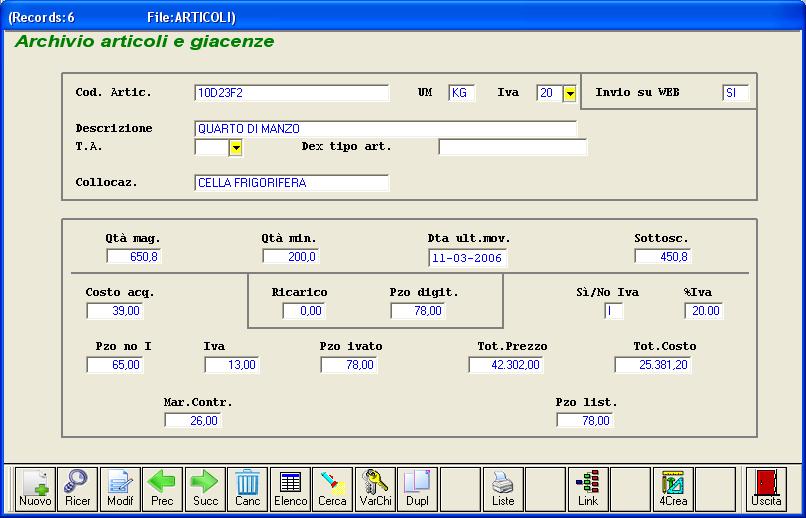The image size is (806, 518).
Task: Click the Collocaz. field CELLA FRIGORIFERA
Action: click(x=292, y=183)
